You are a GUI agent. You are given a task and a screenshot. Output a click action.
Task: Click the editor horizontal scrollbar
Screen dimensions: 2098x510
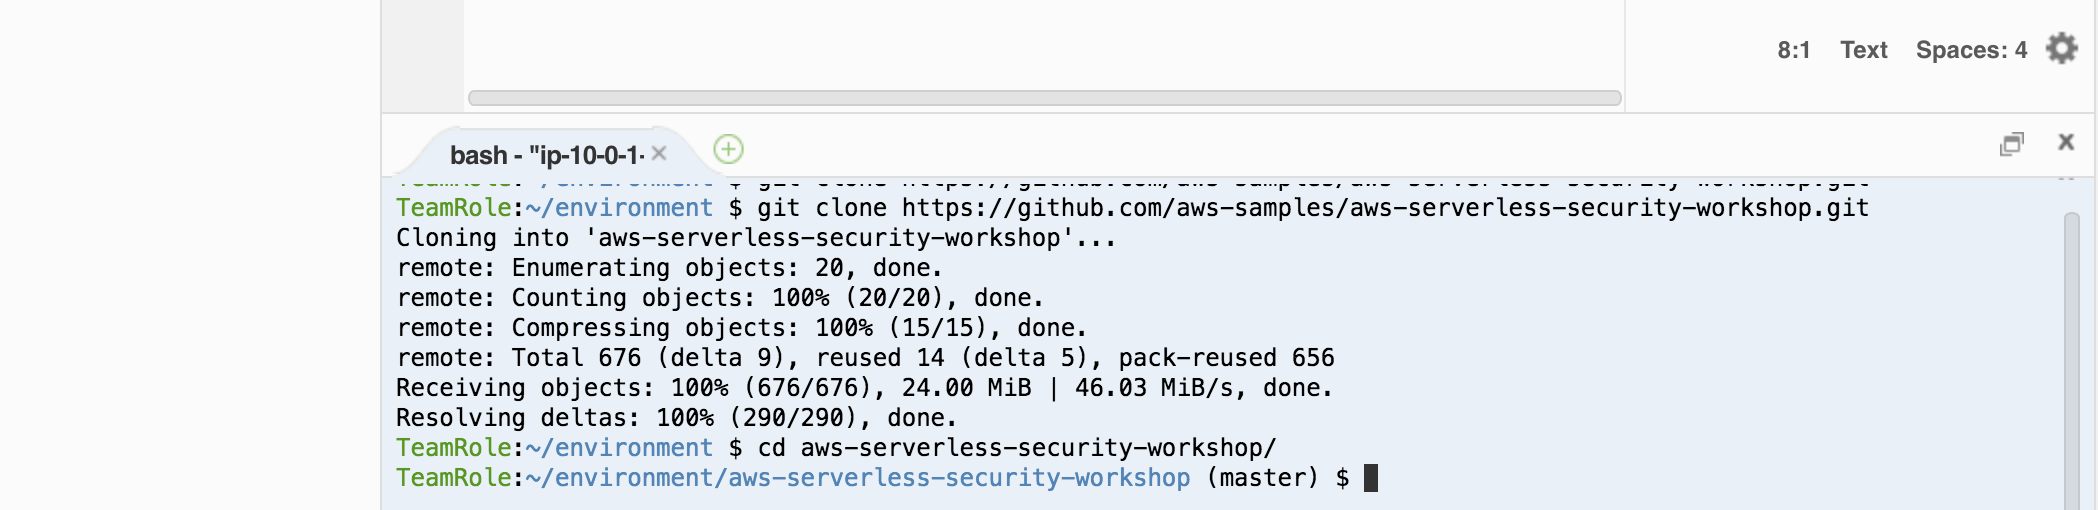[x=1044, y=98]
